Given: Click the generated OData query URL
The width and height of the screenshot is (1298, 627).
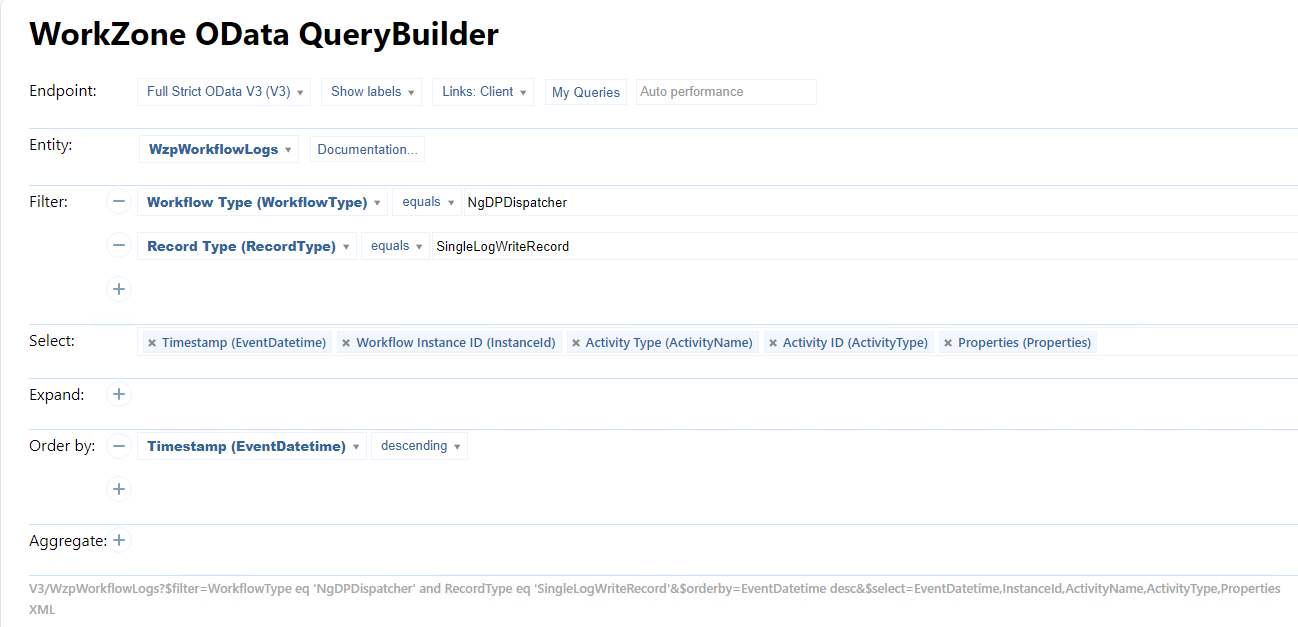Looking at the screenshot, I should [x=654, y=589].
